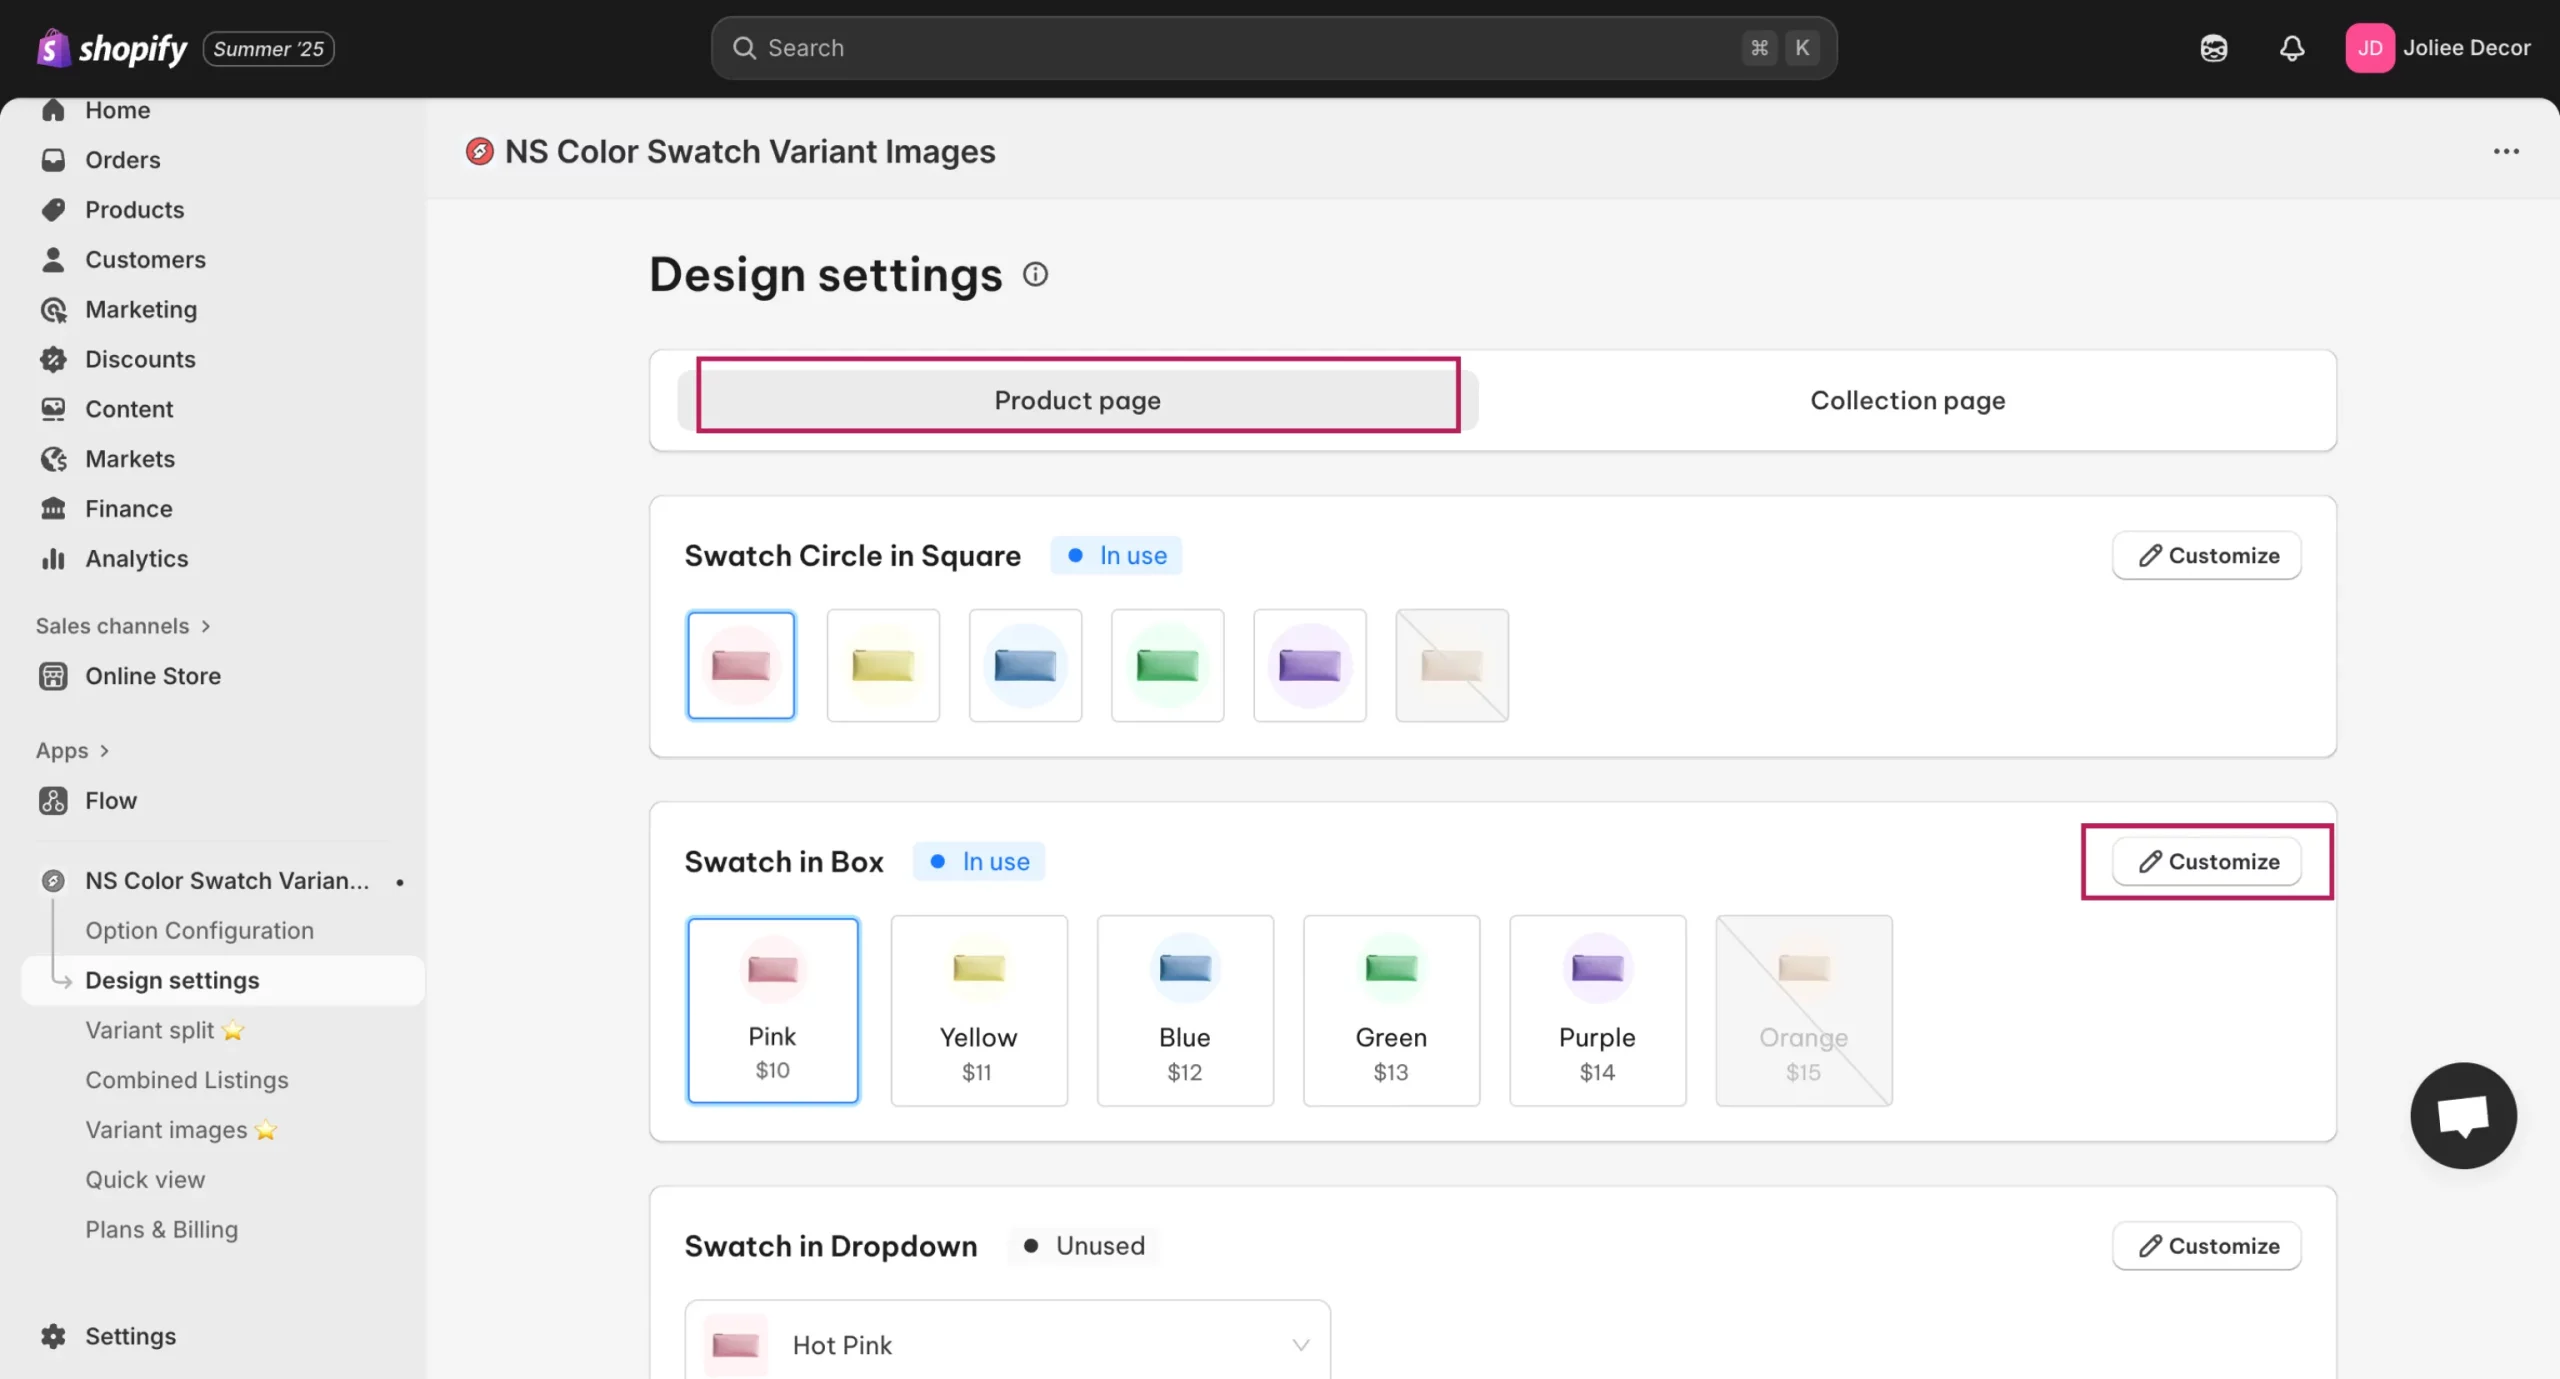2560x1379 pixels.
Task: Select the Yellow $11 box swatch
Action: click(x=979, y=1010)
